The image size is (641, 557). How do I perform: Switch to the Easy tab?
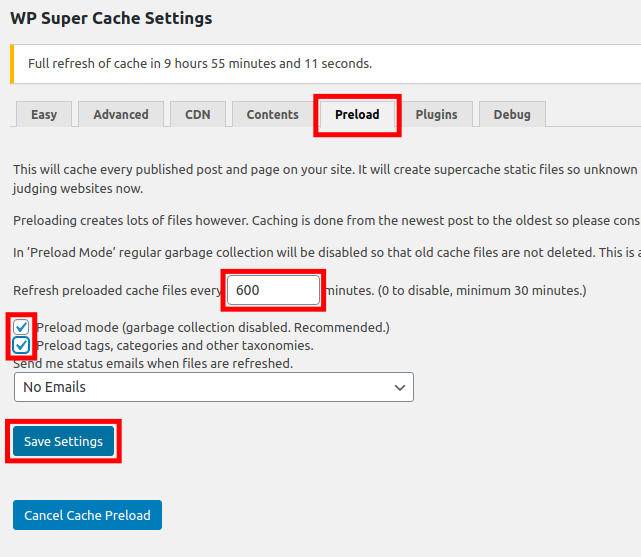click(44, 114)
